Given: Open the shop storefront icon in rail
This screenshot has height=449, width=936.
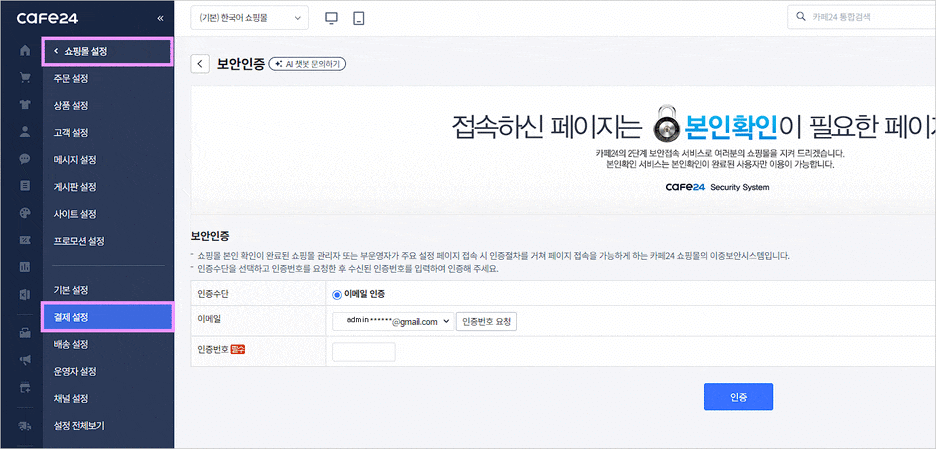Looking at the screenshot, I should [x=25, y=334].
